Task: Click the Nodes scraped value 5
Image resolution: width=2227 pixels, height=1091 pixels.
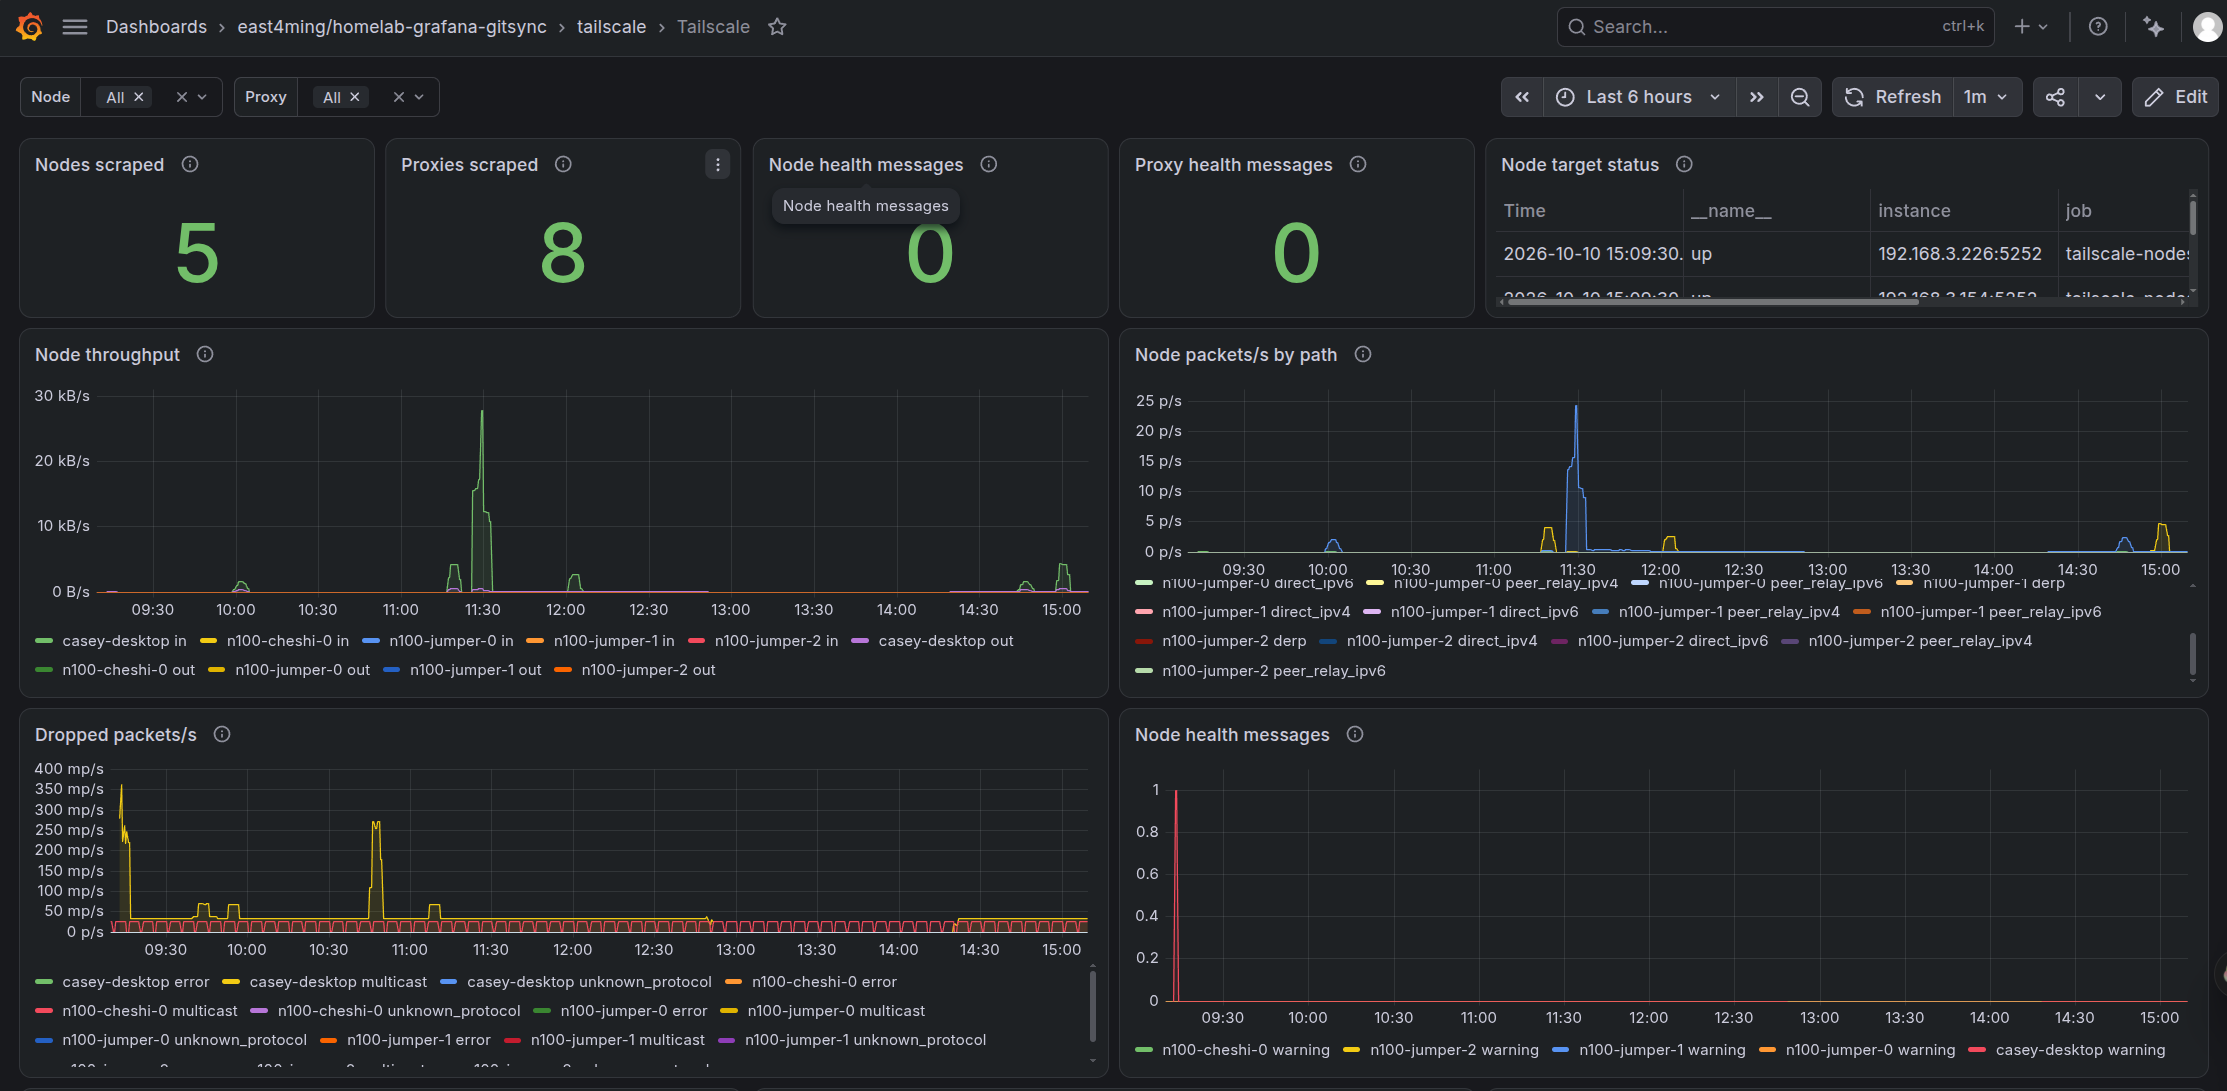Action: [x=197, y=253]
